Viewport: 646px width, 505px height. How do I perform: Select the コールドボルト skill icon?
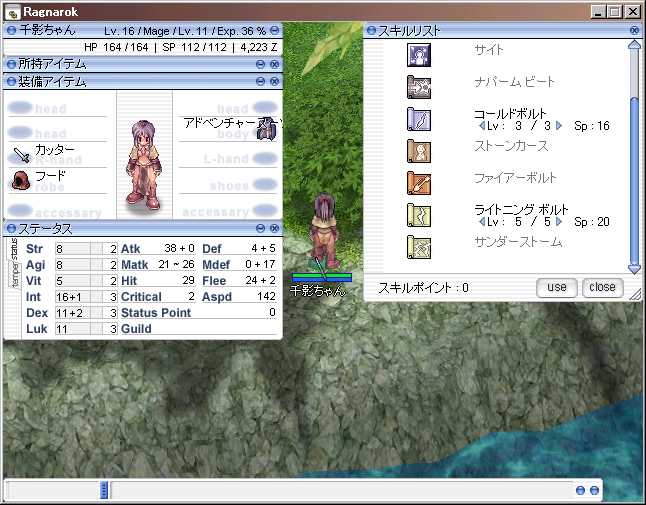[419, 119]
